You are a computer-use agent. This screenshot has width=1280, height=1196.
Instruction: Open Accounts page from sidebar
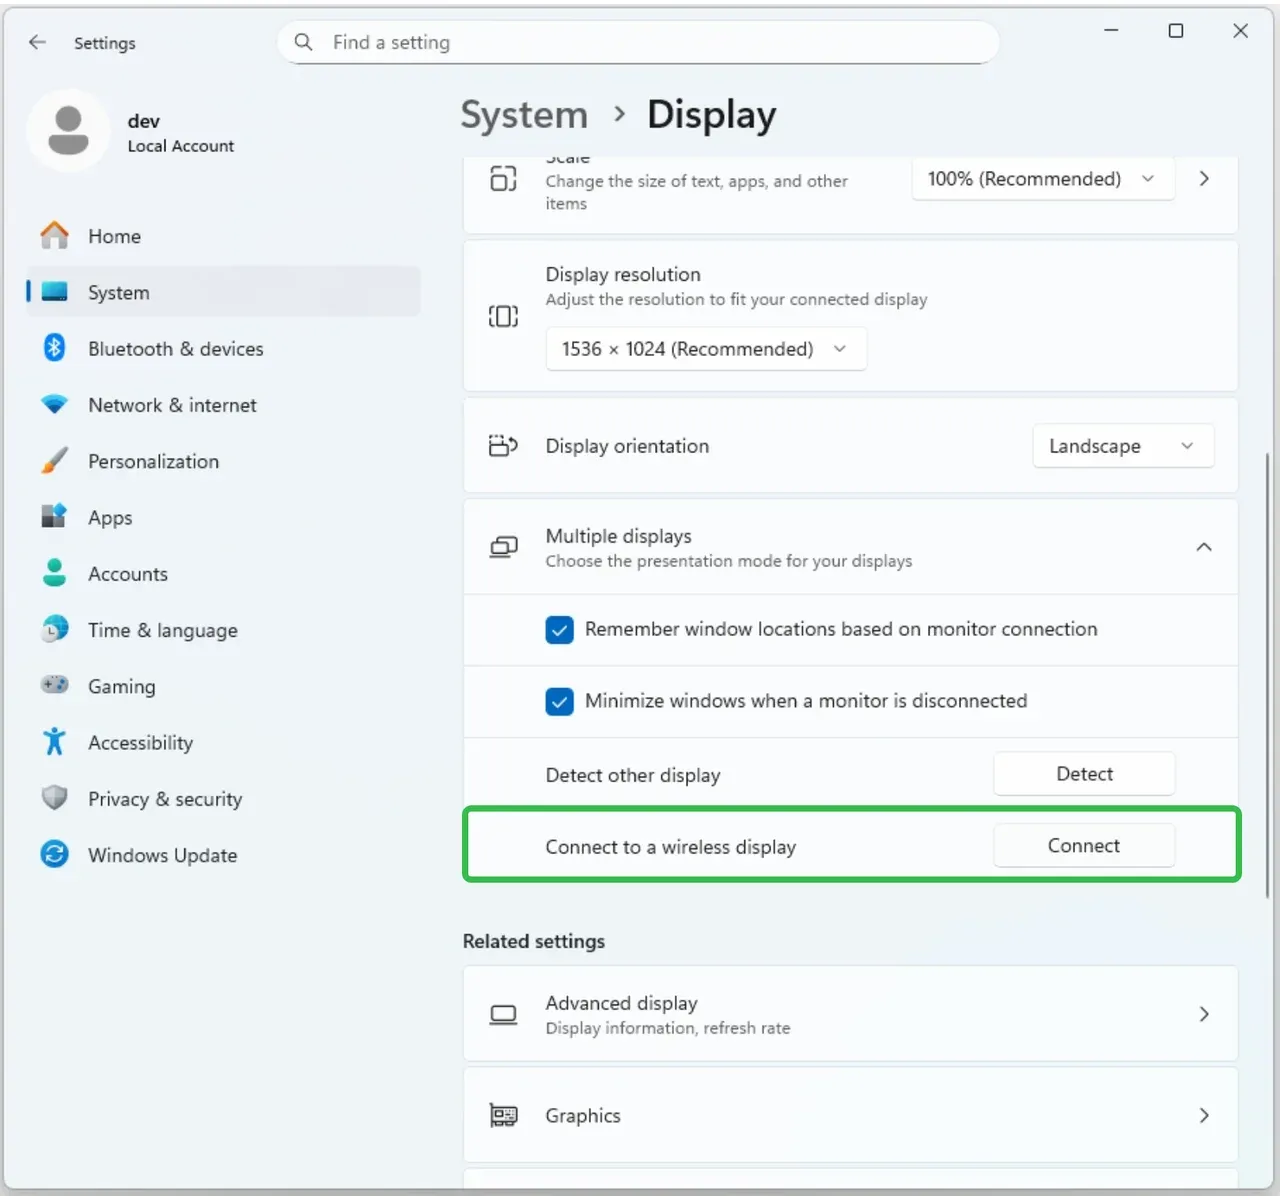point(224,573)
